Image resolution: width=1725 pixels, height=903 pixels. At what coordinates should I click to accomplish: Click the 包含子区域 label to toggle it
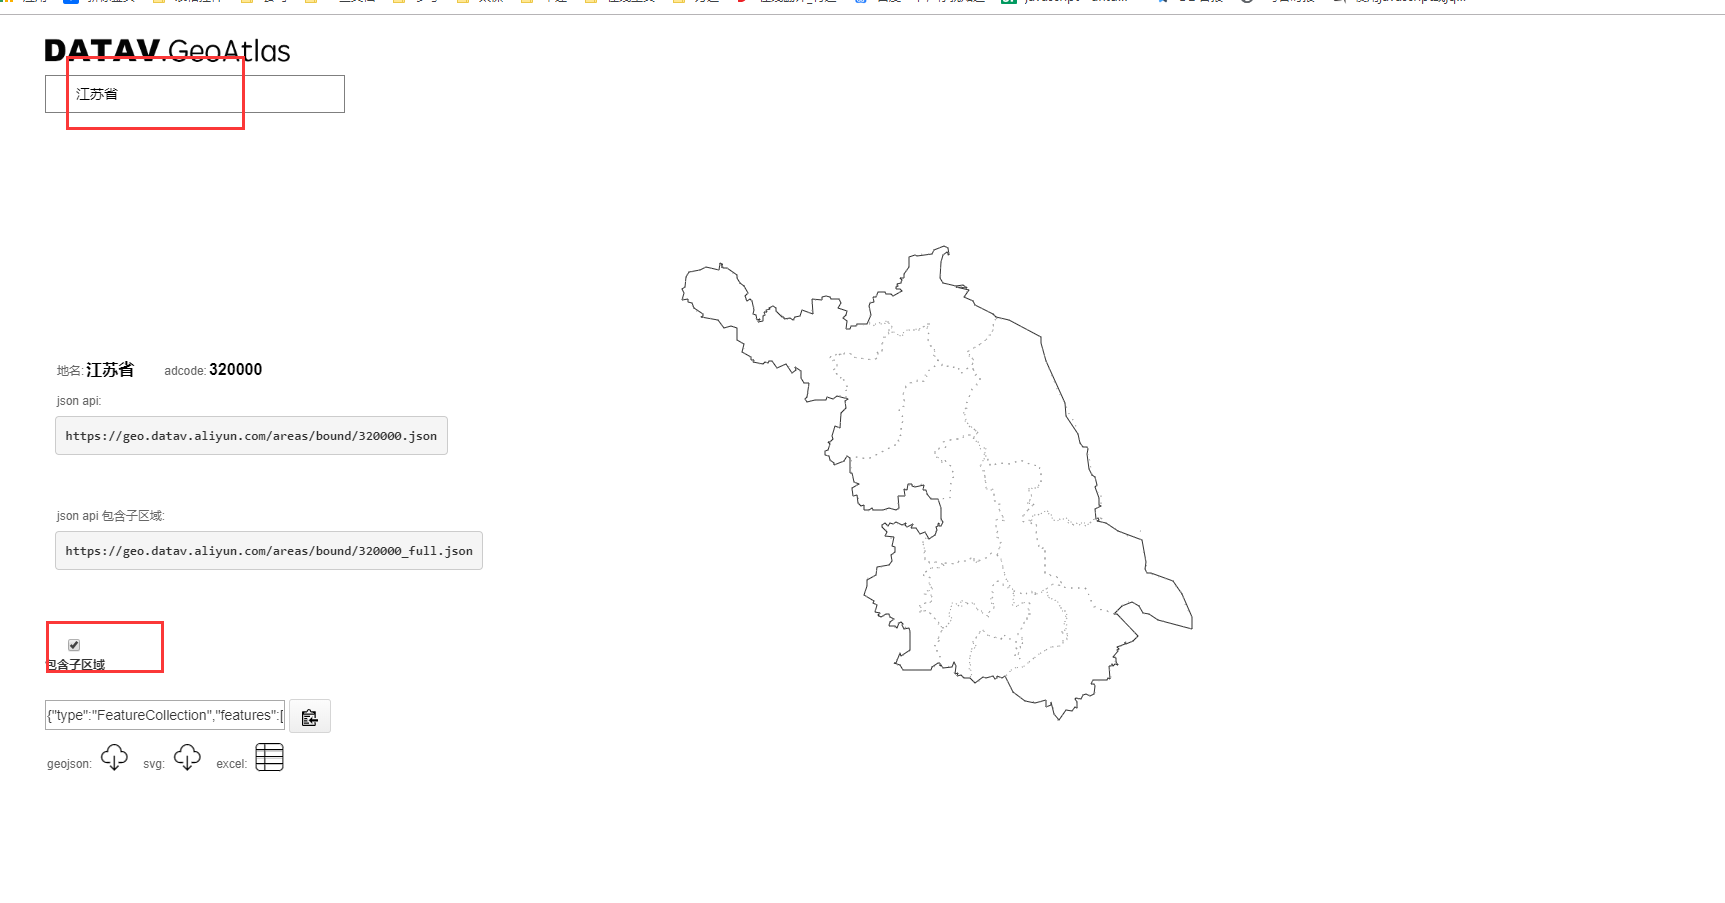coord(77,663)
